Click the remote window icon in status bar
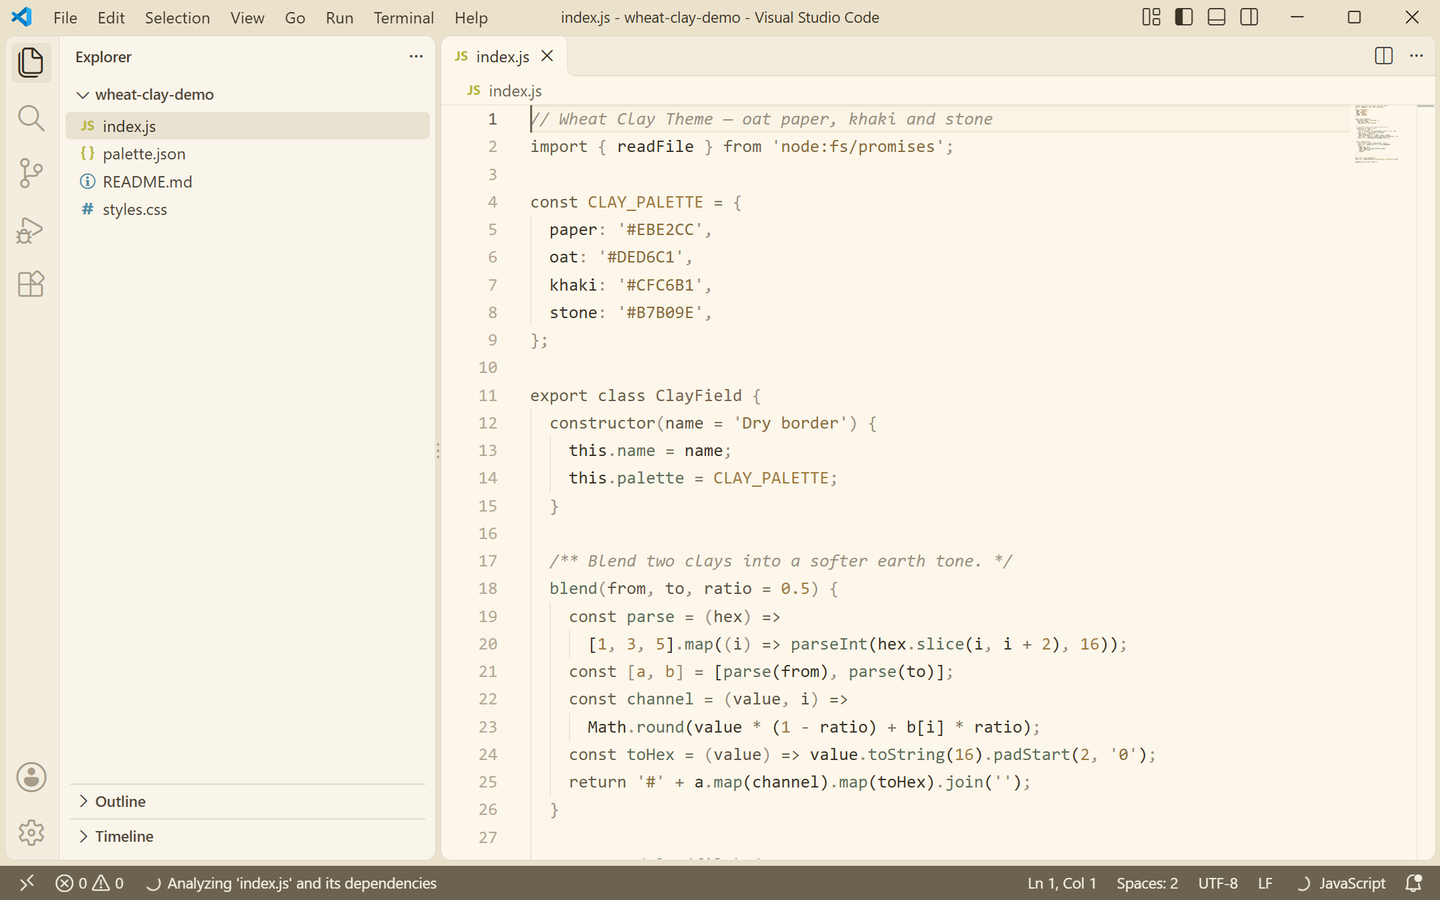 pos(27,883)
